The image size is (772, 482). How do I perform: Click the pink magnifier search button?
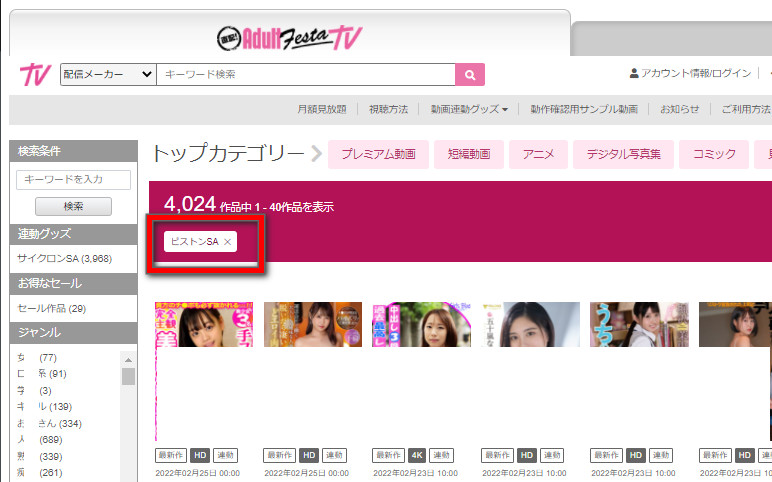click(470, 74)
